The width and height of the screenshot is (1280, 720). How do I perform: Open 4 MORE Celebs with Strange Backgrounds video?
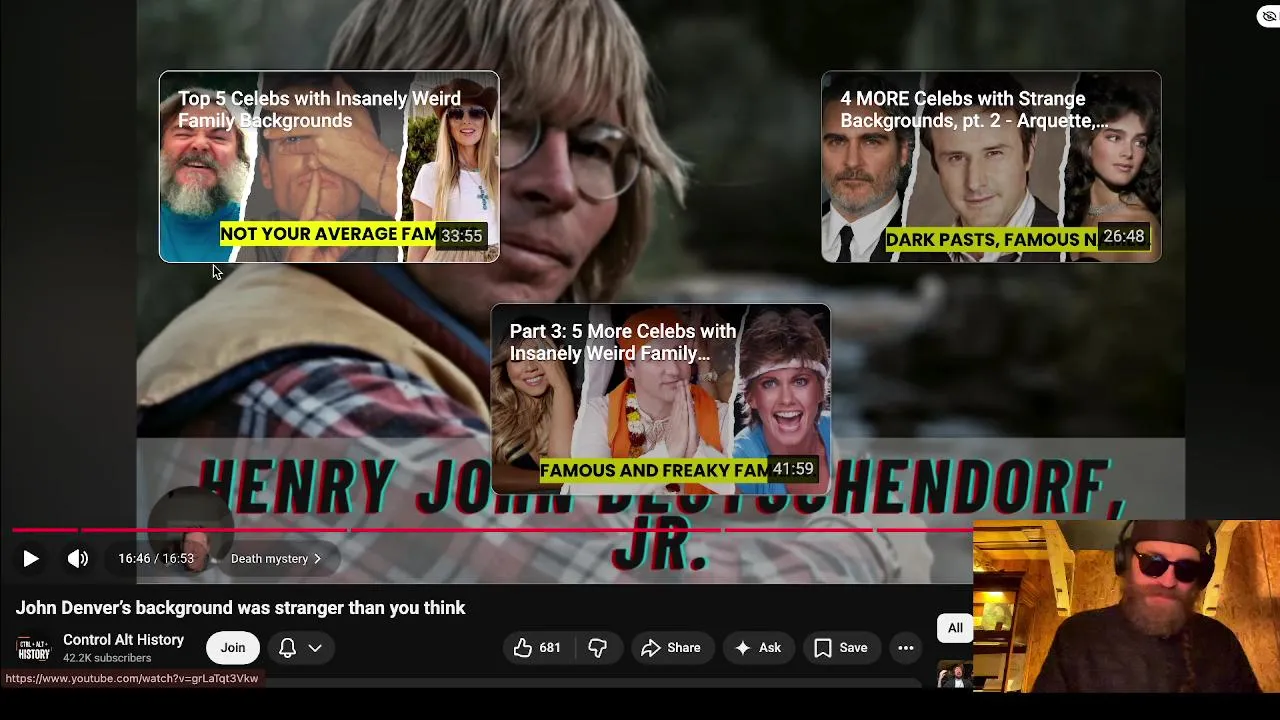point(991,167)
